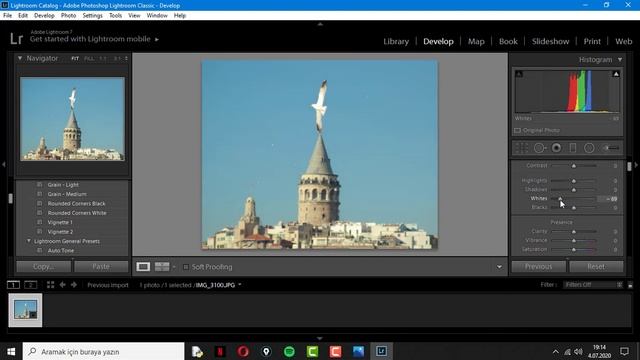Select the filmstrip photo thumbnail
The image size is (640, 360).
(x=25, y=310)
